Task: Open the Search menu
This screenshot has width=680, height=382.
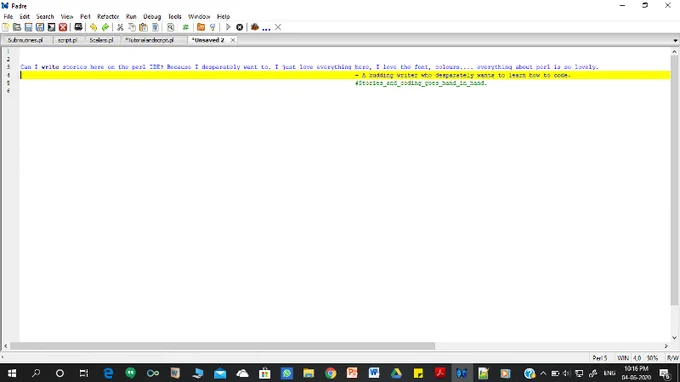Action: click(45, 16)
